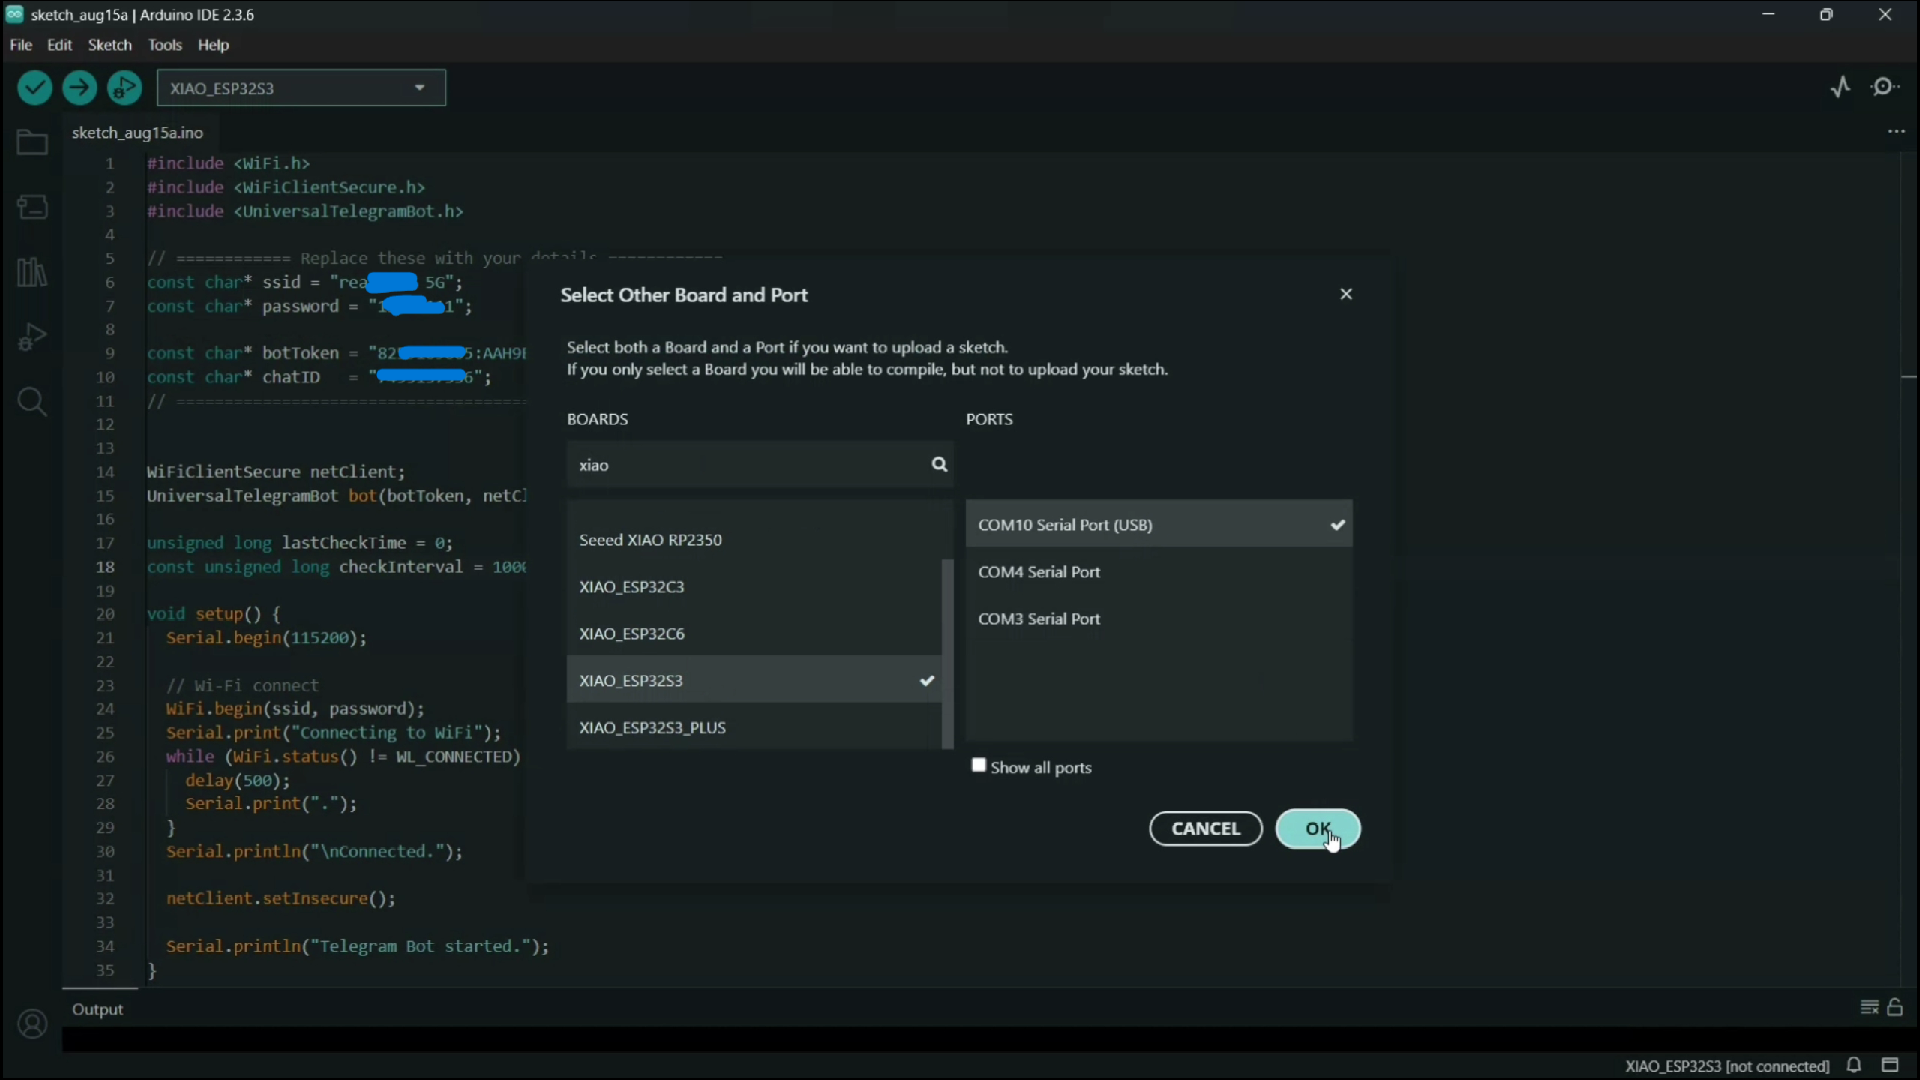The width and height of the screenshot is (1920, 1080).
Task: Upload the sketch using the arrow icon
Action: click(79, 87)
